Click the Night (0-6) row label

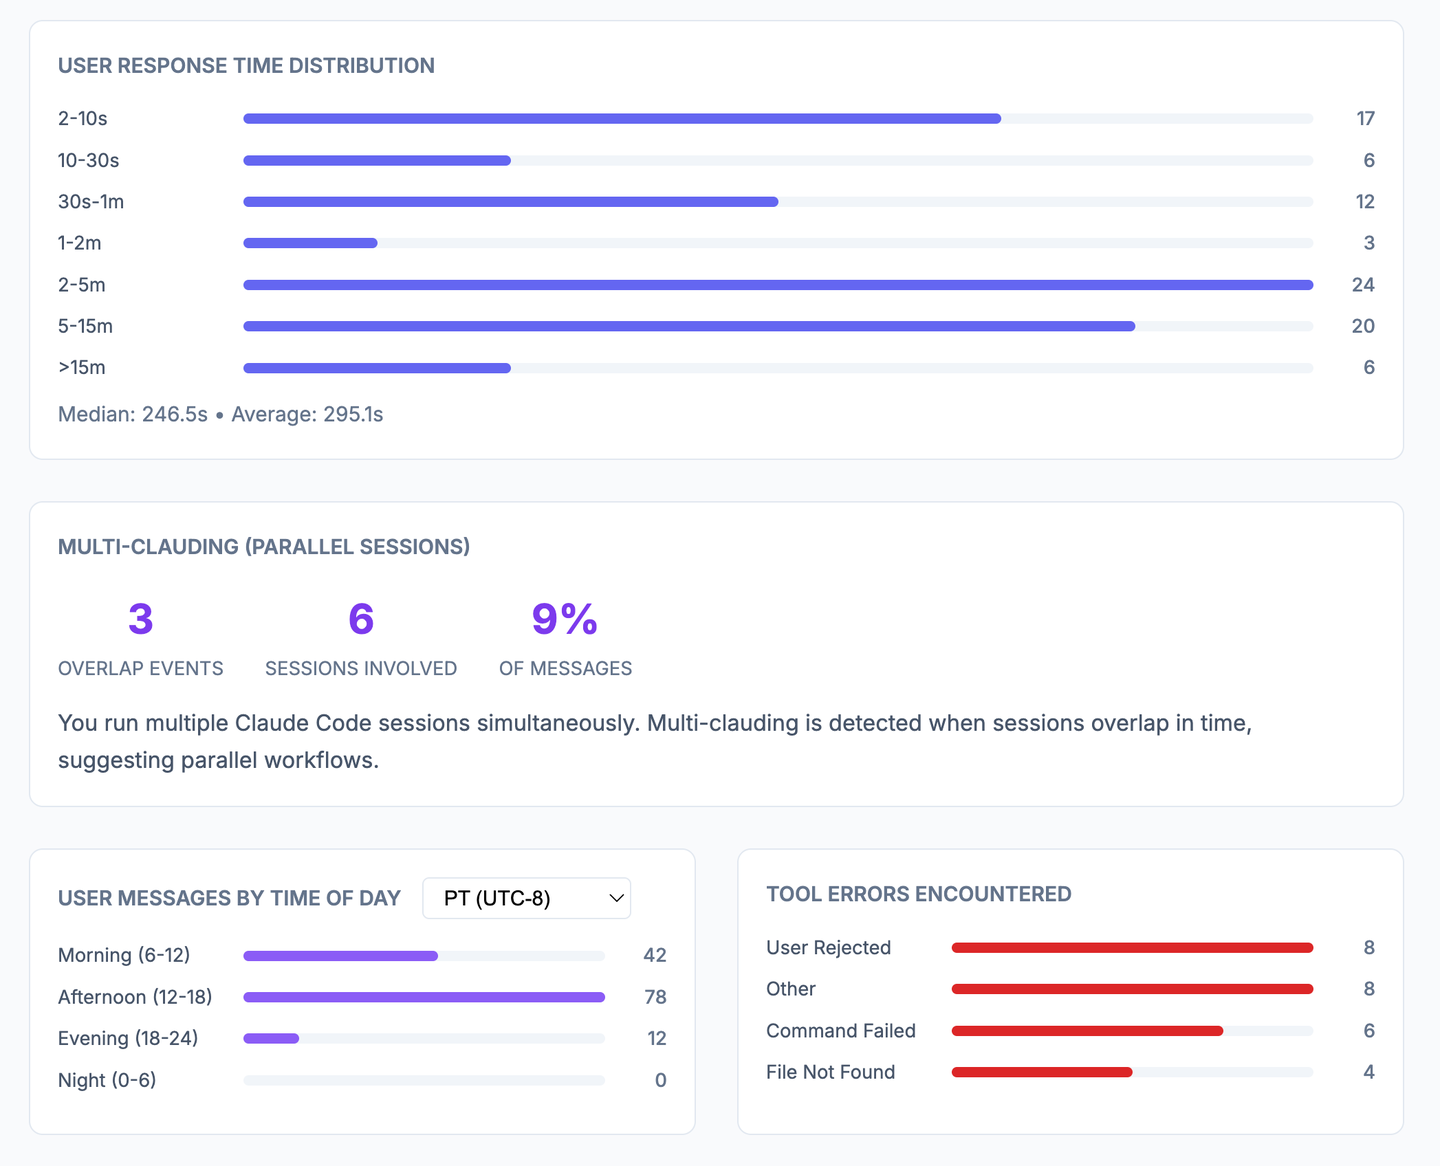click(107, 1080)
